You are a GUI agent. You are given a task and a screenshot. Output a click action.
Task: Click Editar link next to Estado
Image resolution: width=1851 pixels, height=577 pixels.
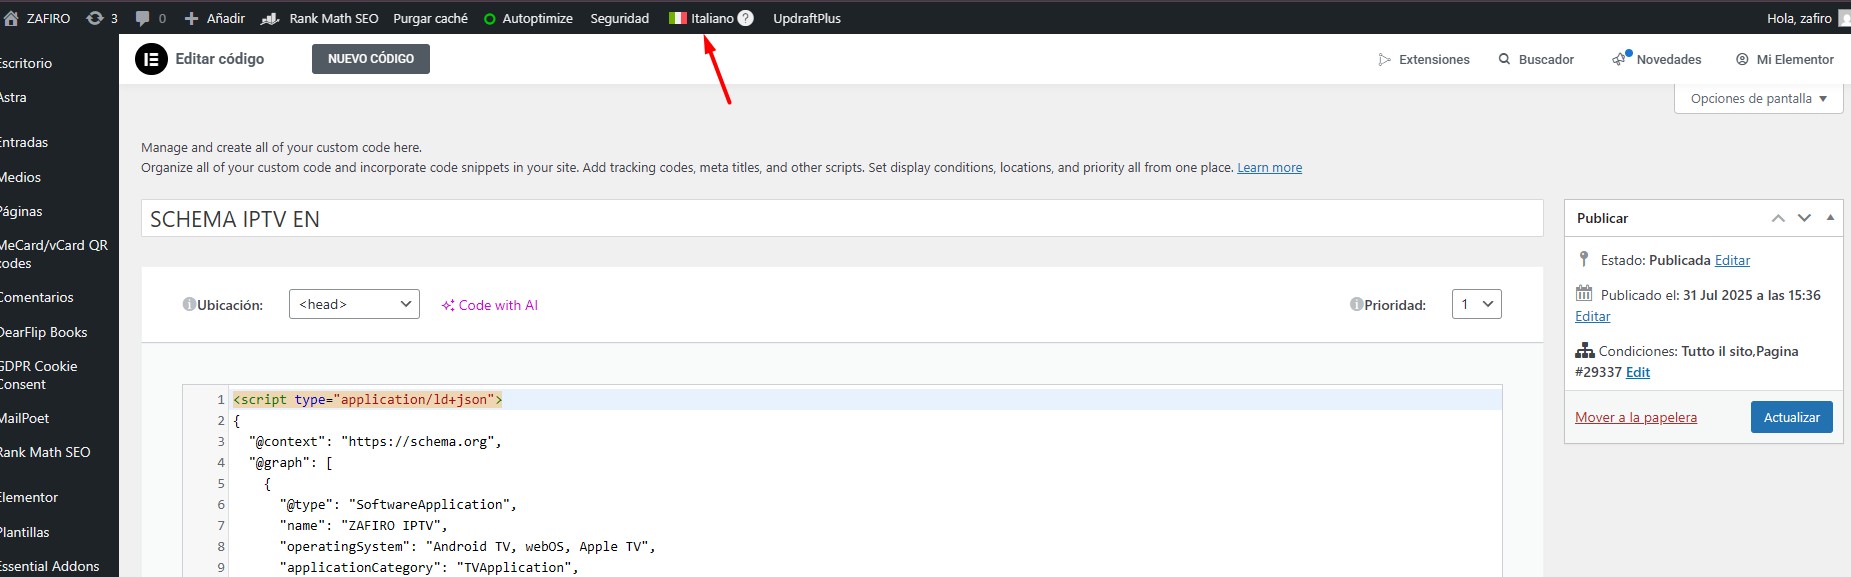click(1732, 260)
